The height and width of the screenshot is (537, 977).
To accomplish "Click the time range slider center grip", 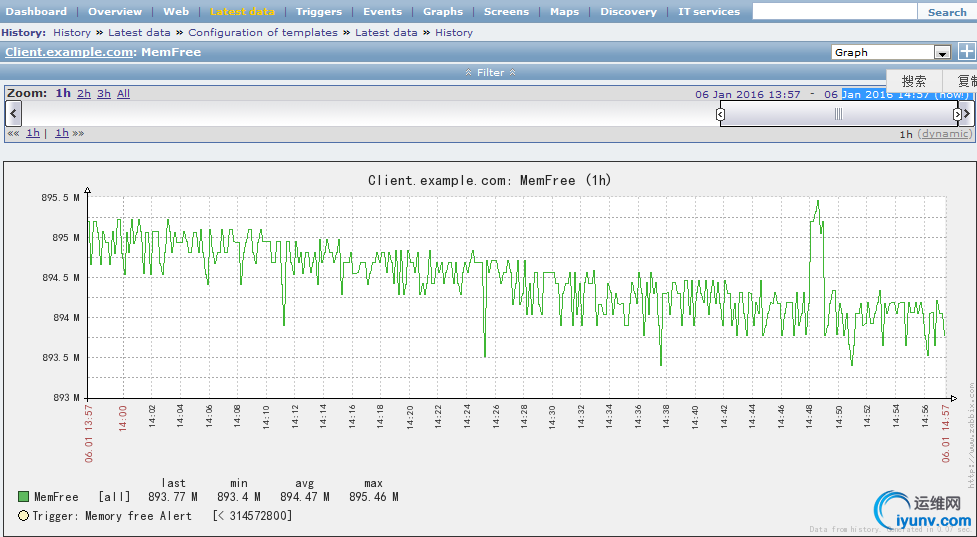I will click(838, 114).
